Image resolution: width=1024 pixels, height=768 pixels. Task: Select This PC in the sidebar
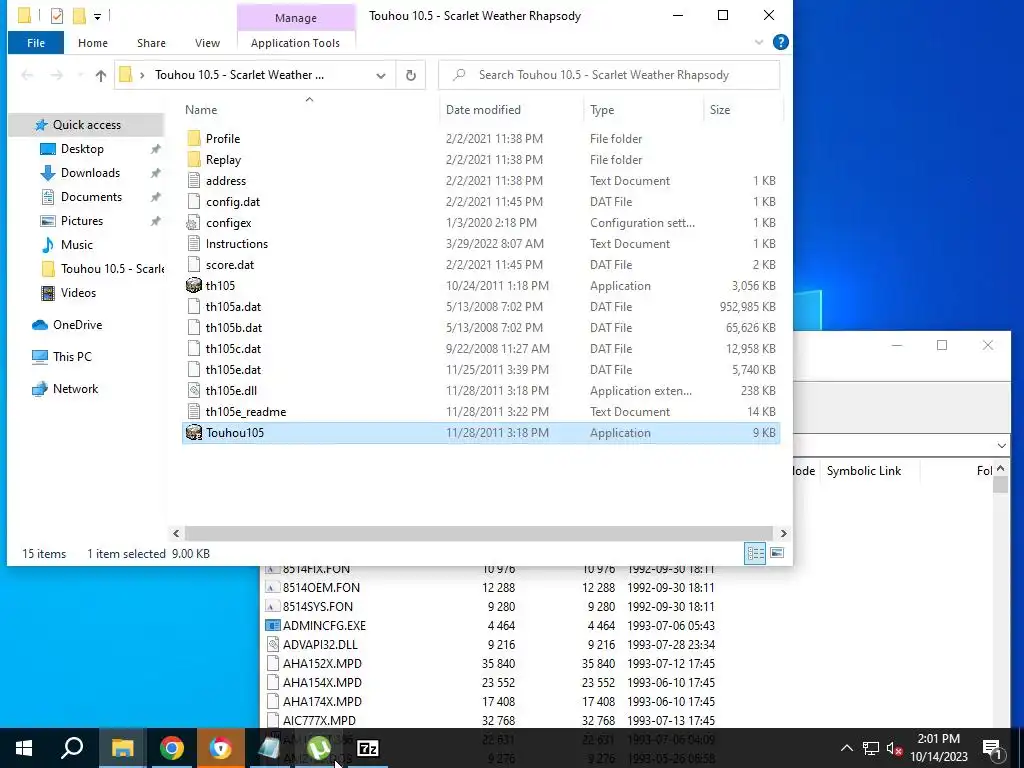pos(72,357)
